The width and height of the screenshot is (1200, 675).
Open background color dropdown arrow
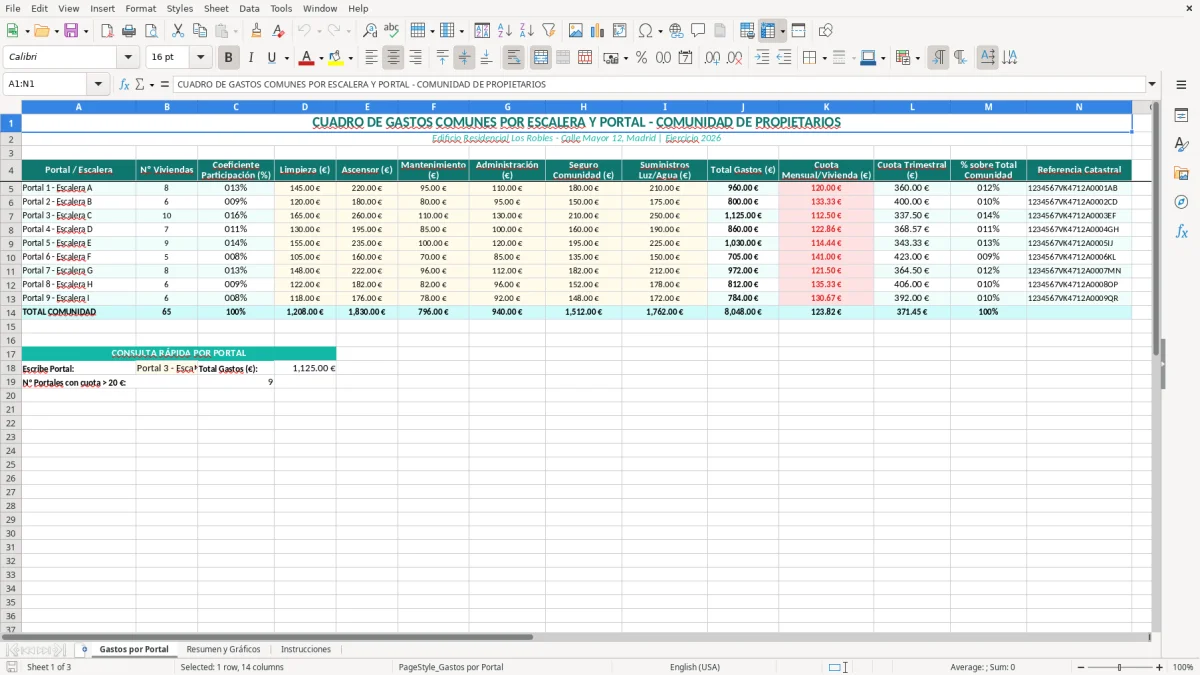pyautogui.click(x=350, y=58)
